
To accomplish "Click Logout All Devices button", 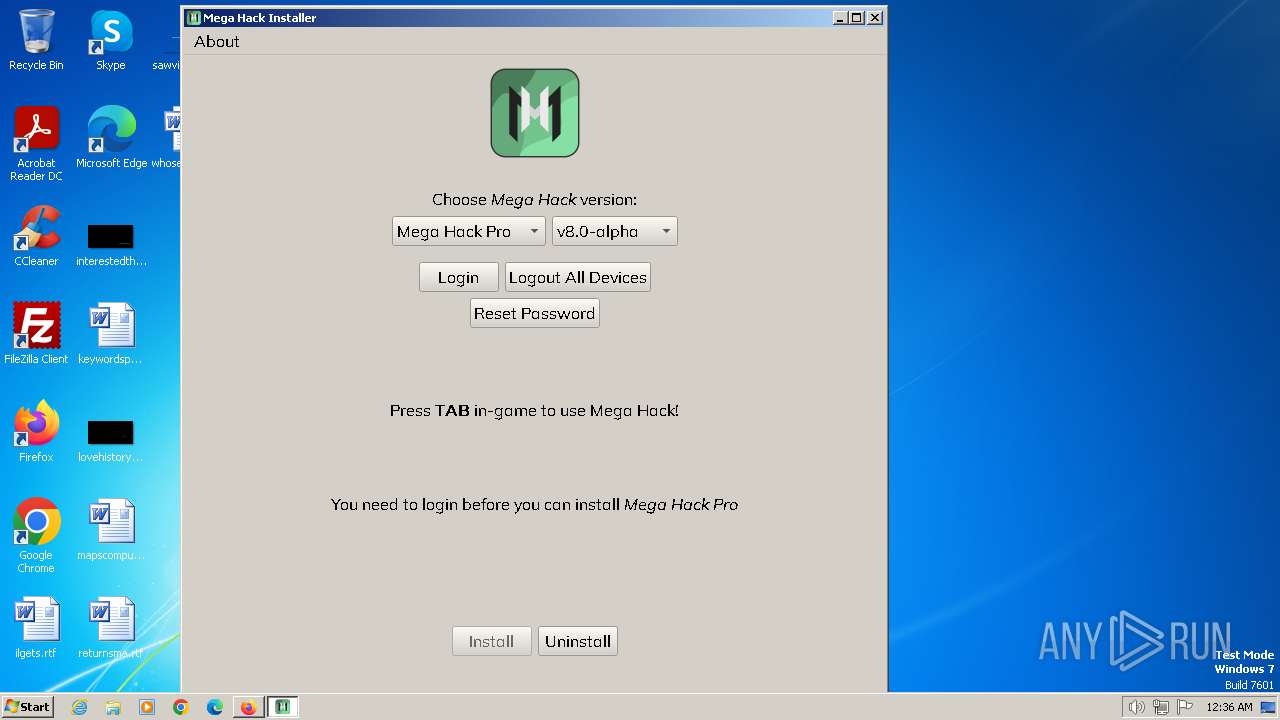I will tap(578, 277).
